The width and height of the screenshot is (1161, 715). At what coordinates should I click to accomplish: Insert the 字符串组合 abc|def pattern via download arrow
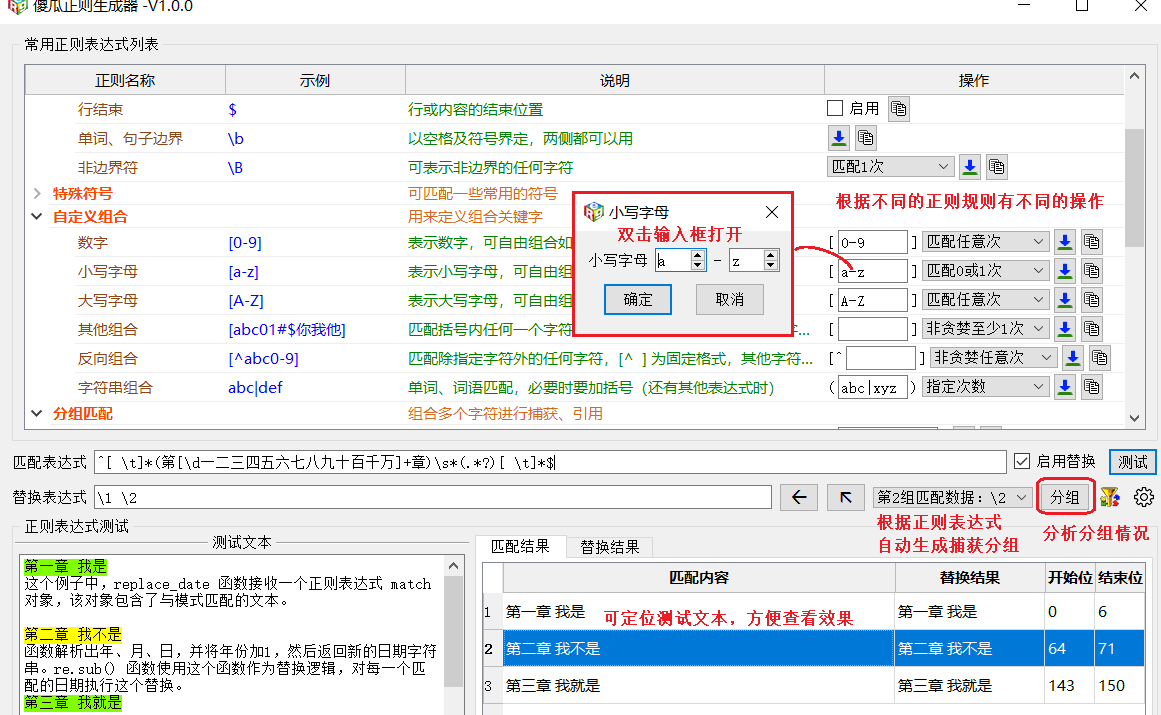pyautogui.click(x=1065, y=387)
